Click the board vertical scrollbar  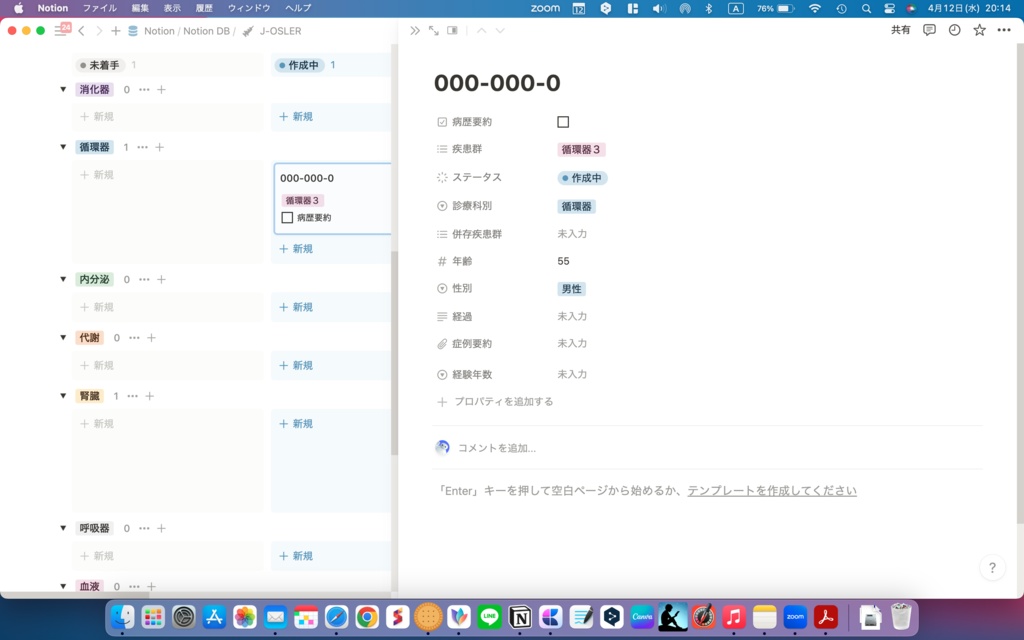394,353
